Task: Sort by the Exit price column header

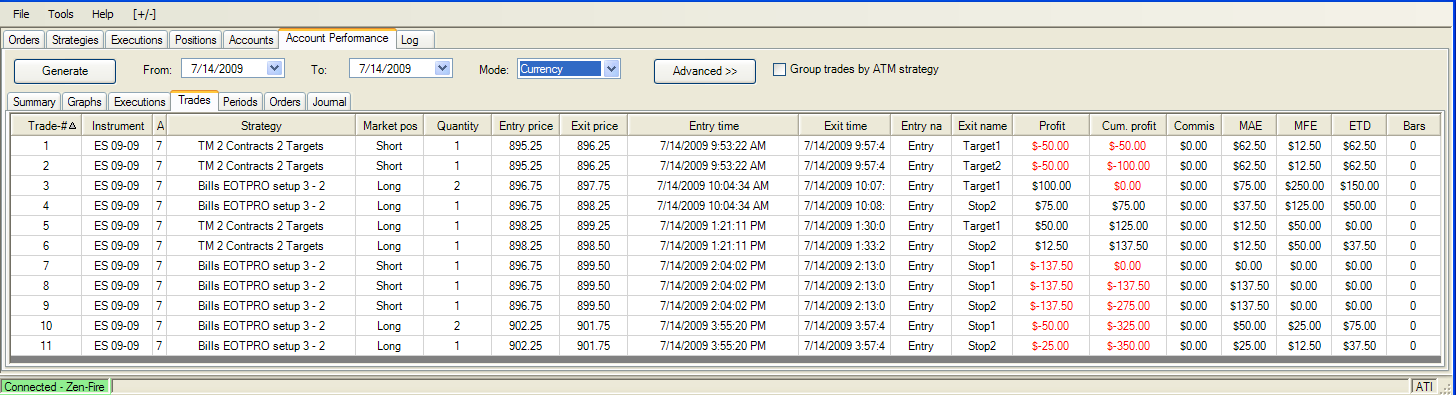Action: [x=594, y=126]
